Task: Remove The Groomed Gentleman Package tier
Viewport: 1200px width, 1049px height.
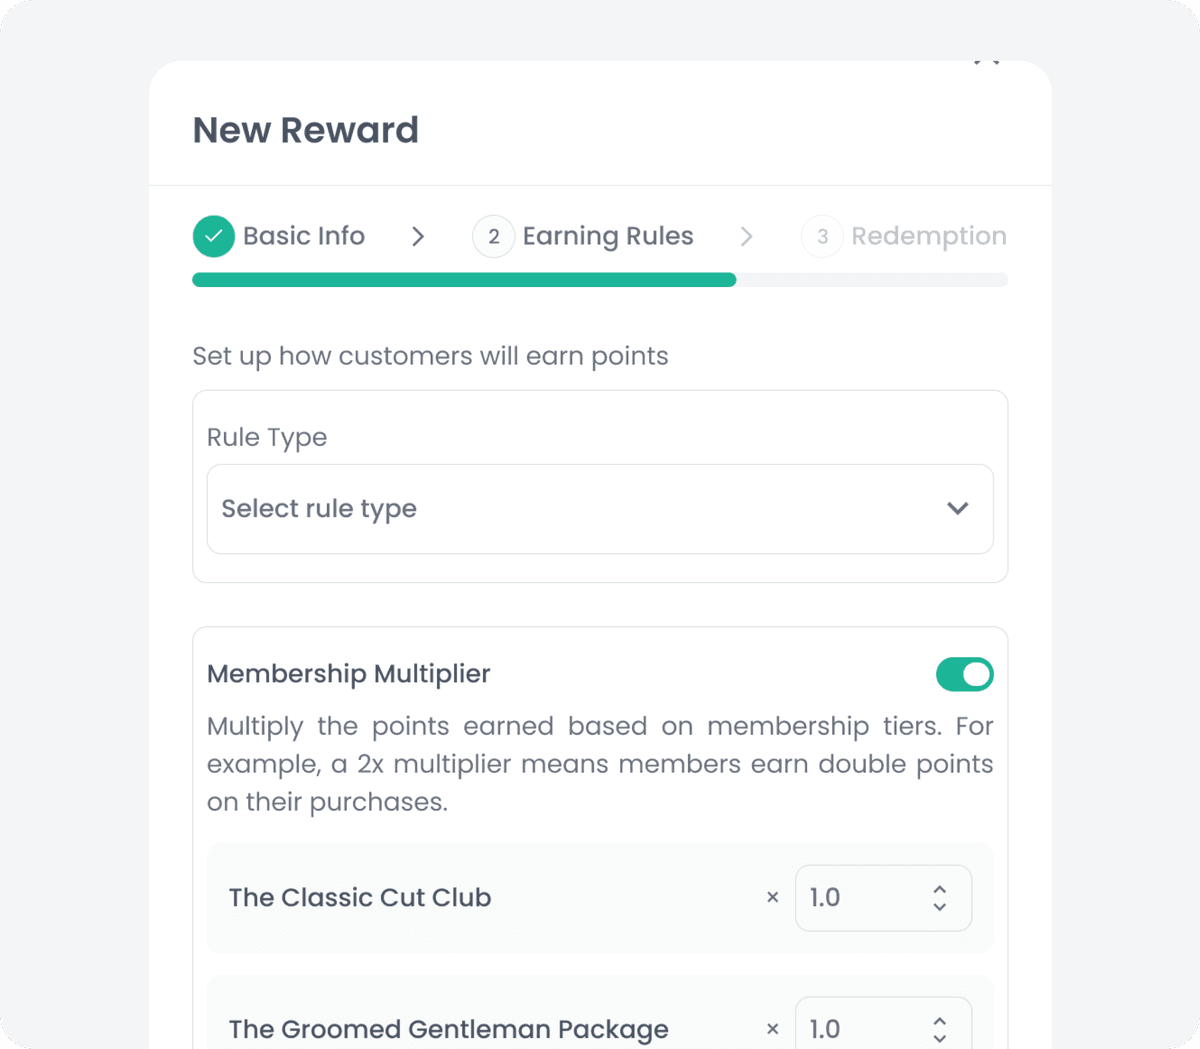Action: click(772, 1028)
